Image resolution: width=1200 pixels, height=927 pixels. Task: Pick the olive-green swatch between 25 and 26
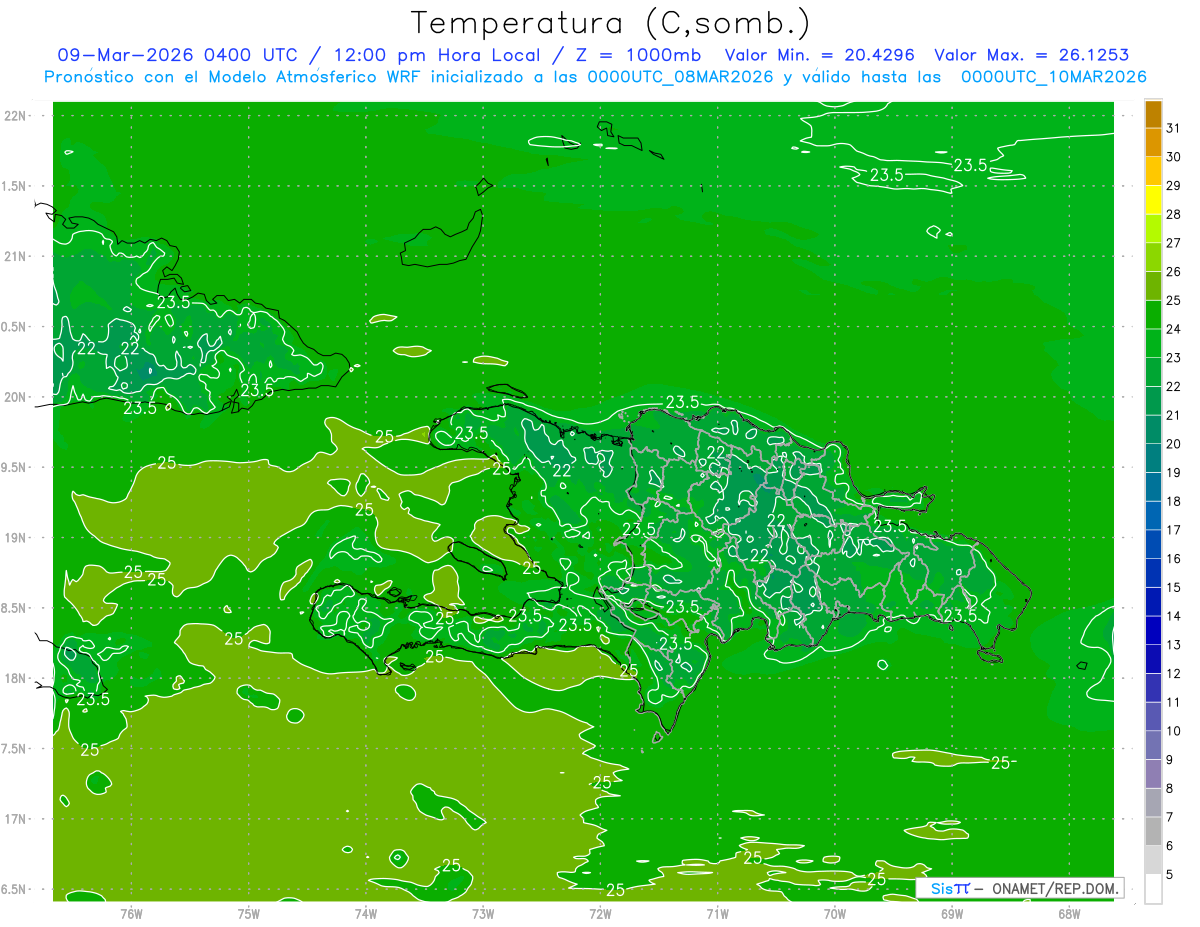tap(1153, 286)
